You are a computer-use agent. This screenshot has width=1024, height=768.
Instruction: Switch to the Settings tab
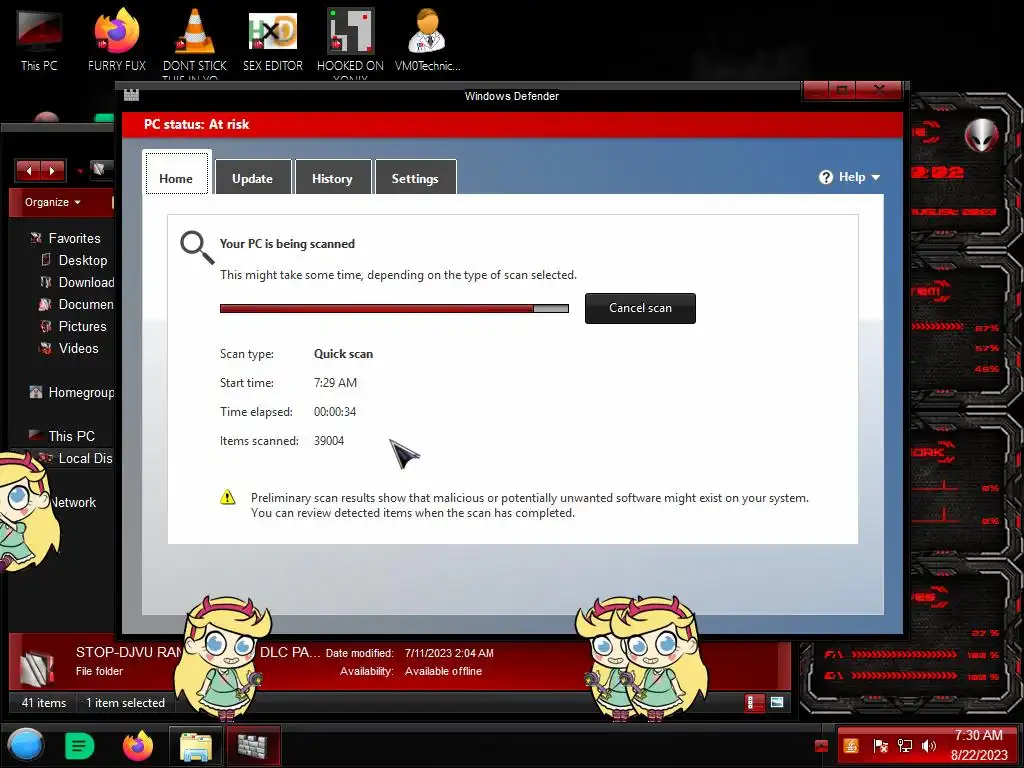pos(415,177)
